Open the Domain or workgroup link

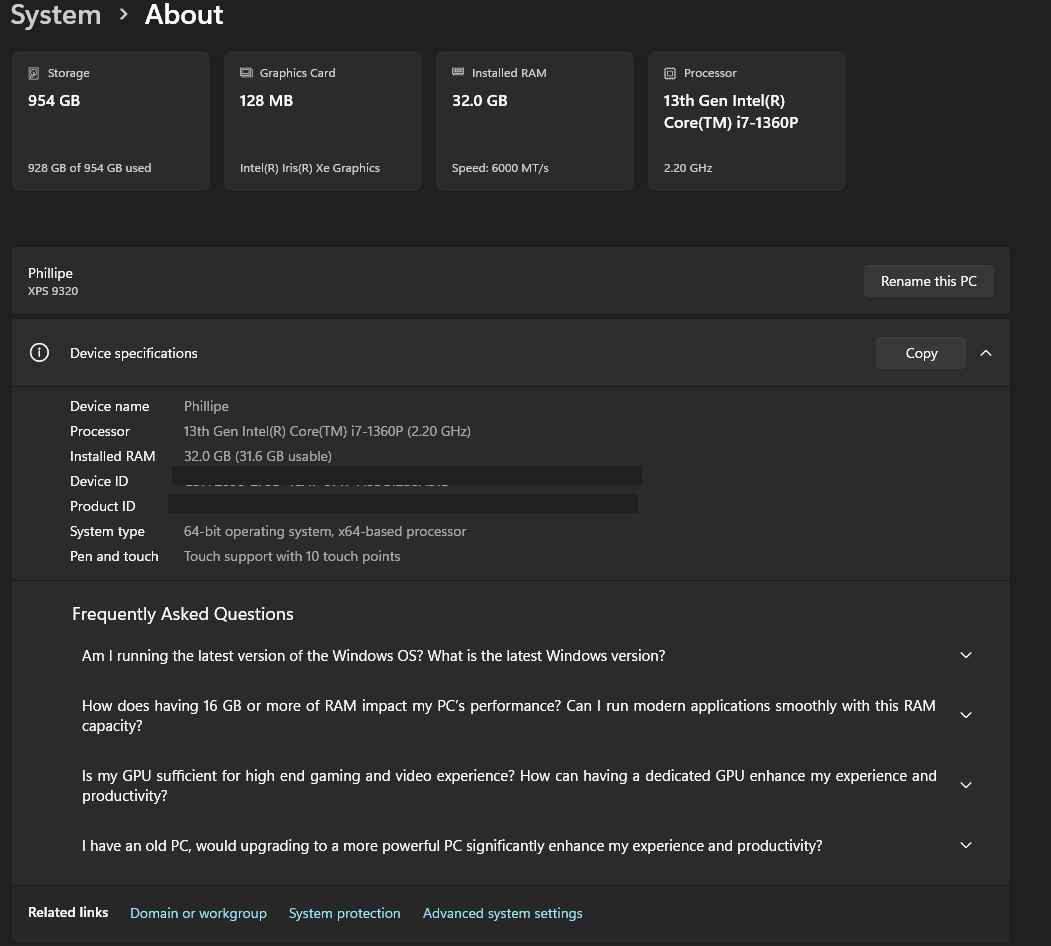[x=198, y=913]
